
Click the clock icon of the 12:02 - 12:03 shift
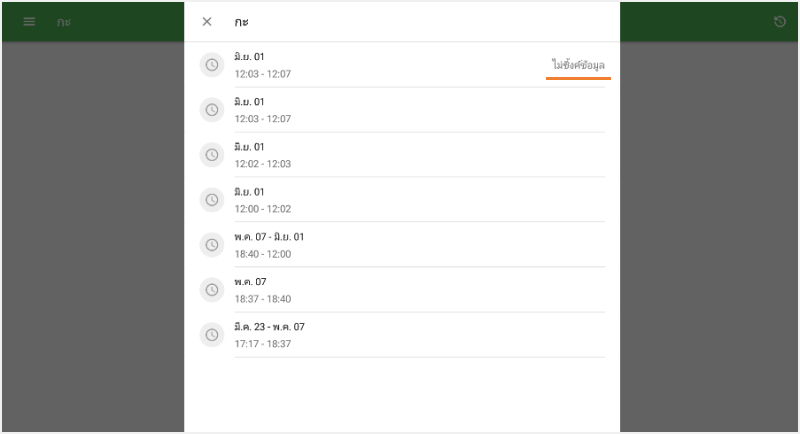211,155
